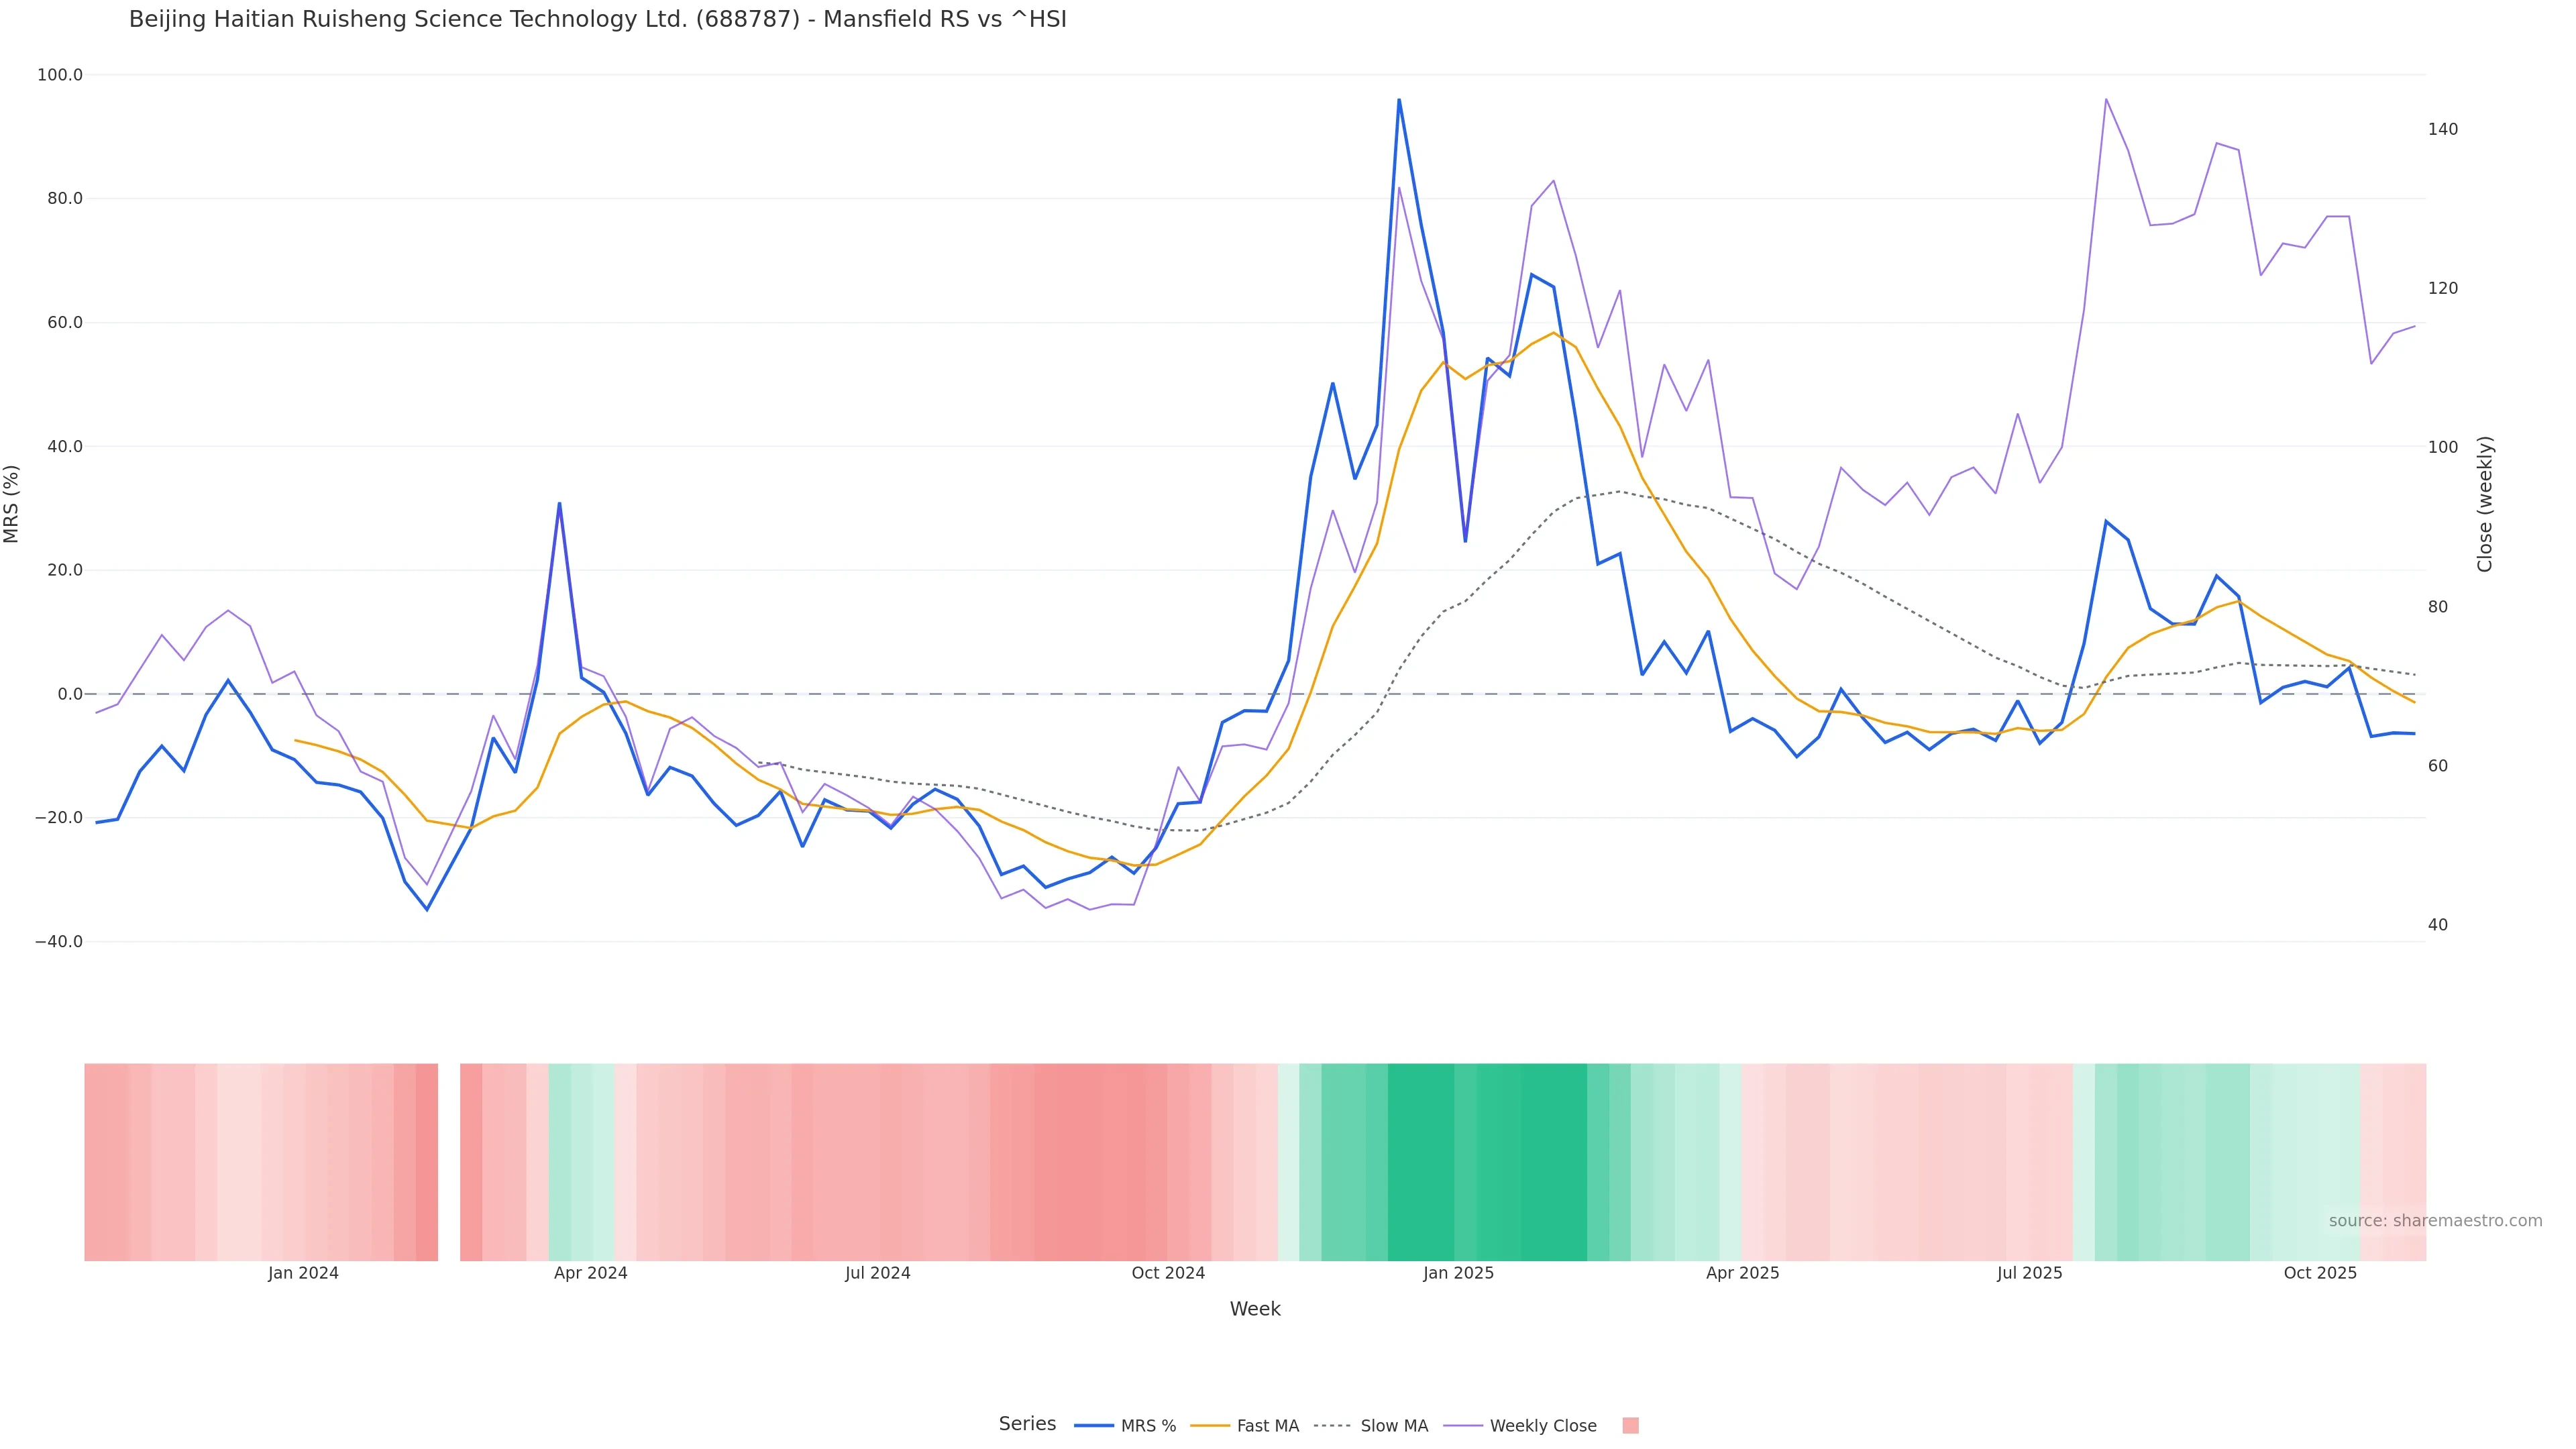
Task: Click the Series legend title
Action: point(1027,1424)
